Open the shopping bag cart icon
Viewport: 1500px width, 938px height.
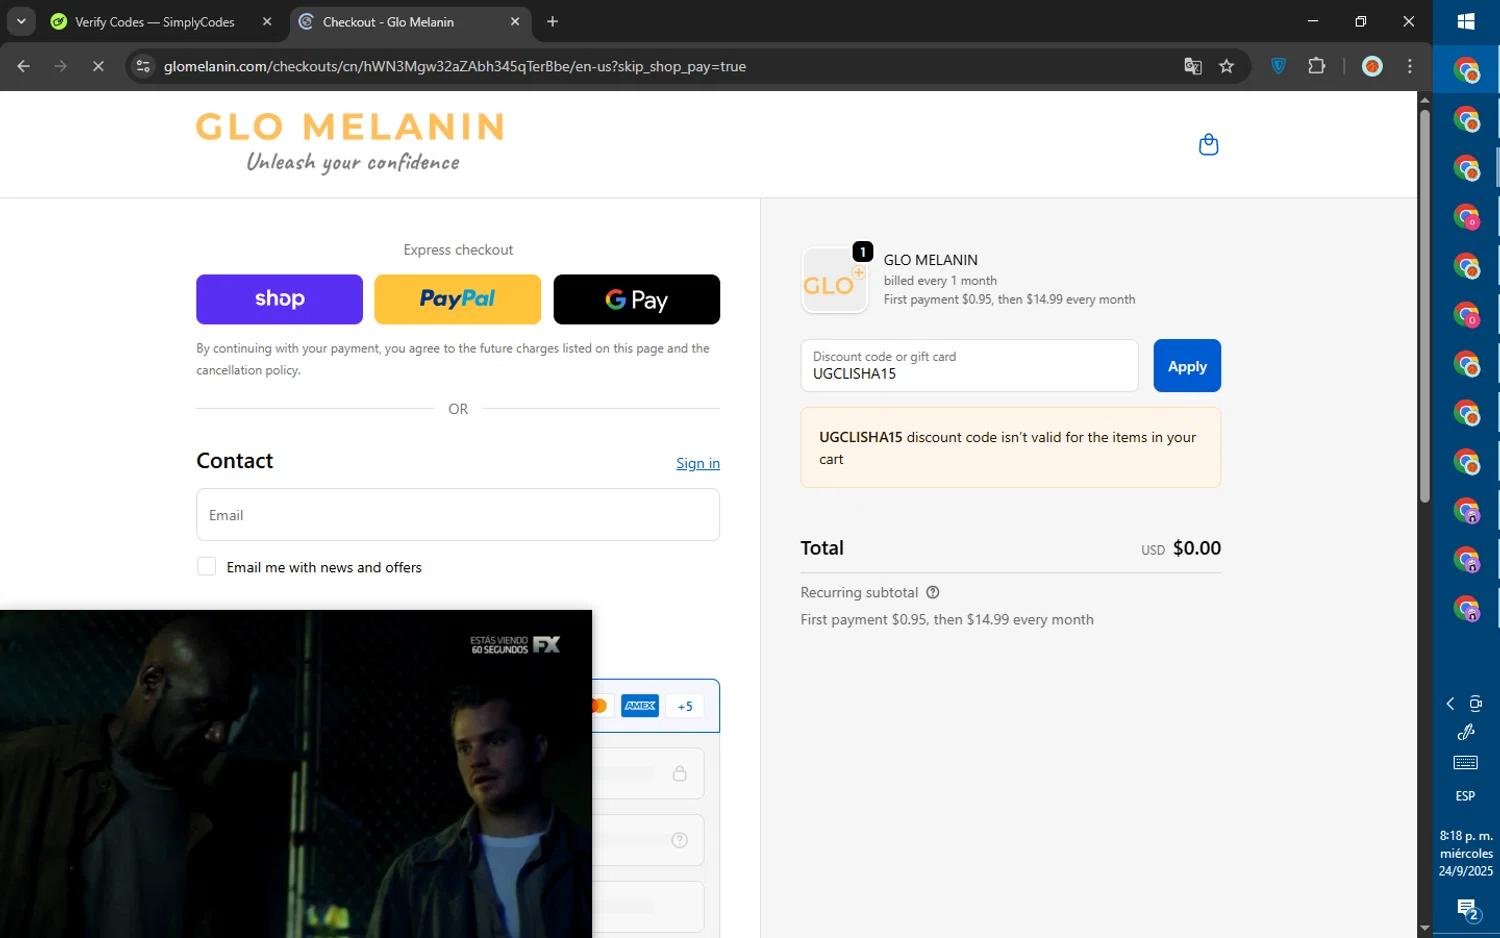tap(1208, 145)
